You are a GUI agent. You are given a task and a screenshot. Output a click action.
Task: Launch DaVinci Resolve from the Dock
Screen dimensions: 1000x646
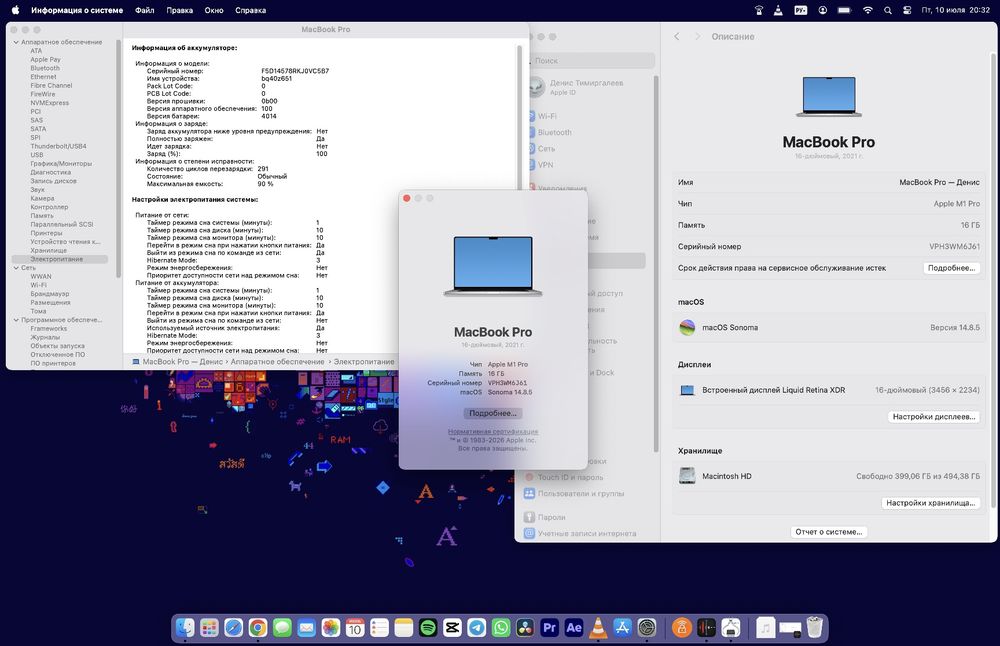click(525, 628)
